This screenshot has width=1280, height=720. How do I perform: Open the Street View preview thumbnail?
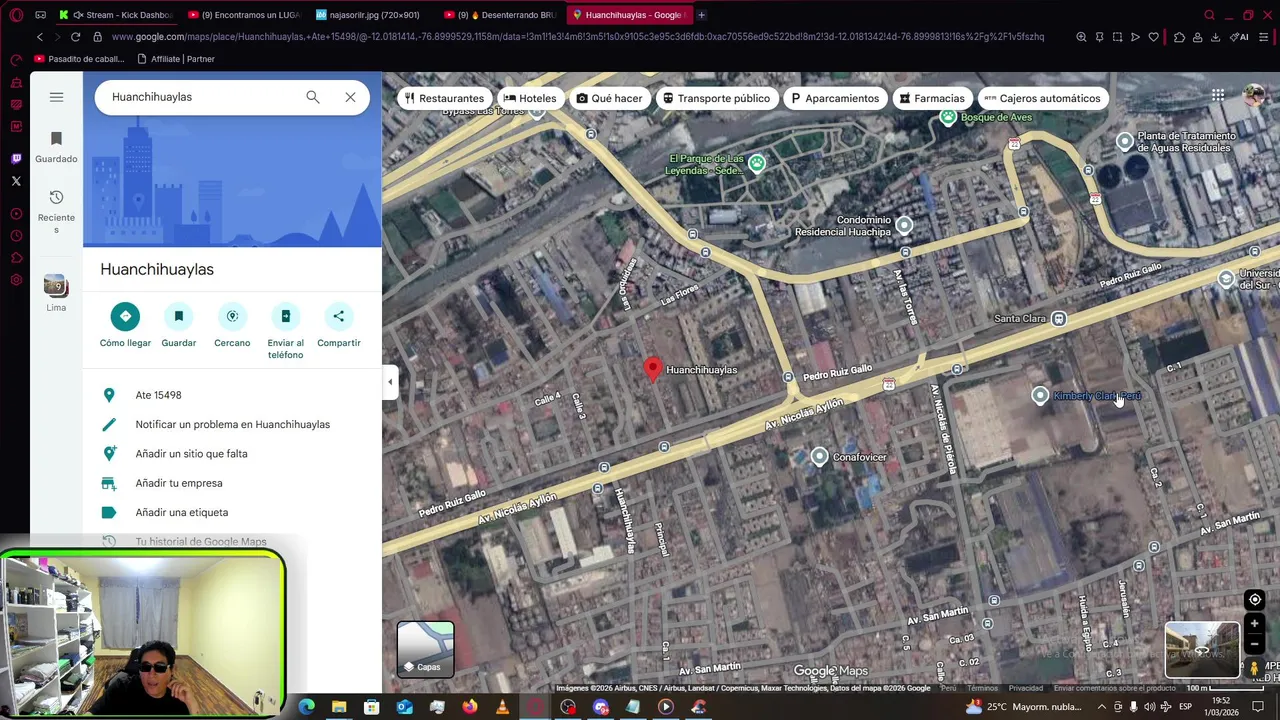(x=1202, y=650)
